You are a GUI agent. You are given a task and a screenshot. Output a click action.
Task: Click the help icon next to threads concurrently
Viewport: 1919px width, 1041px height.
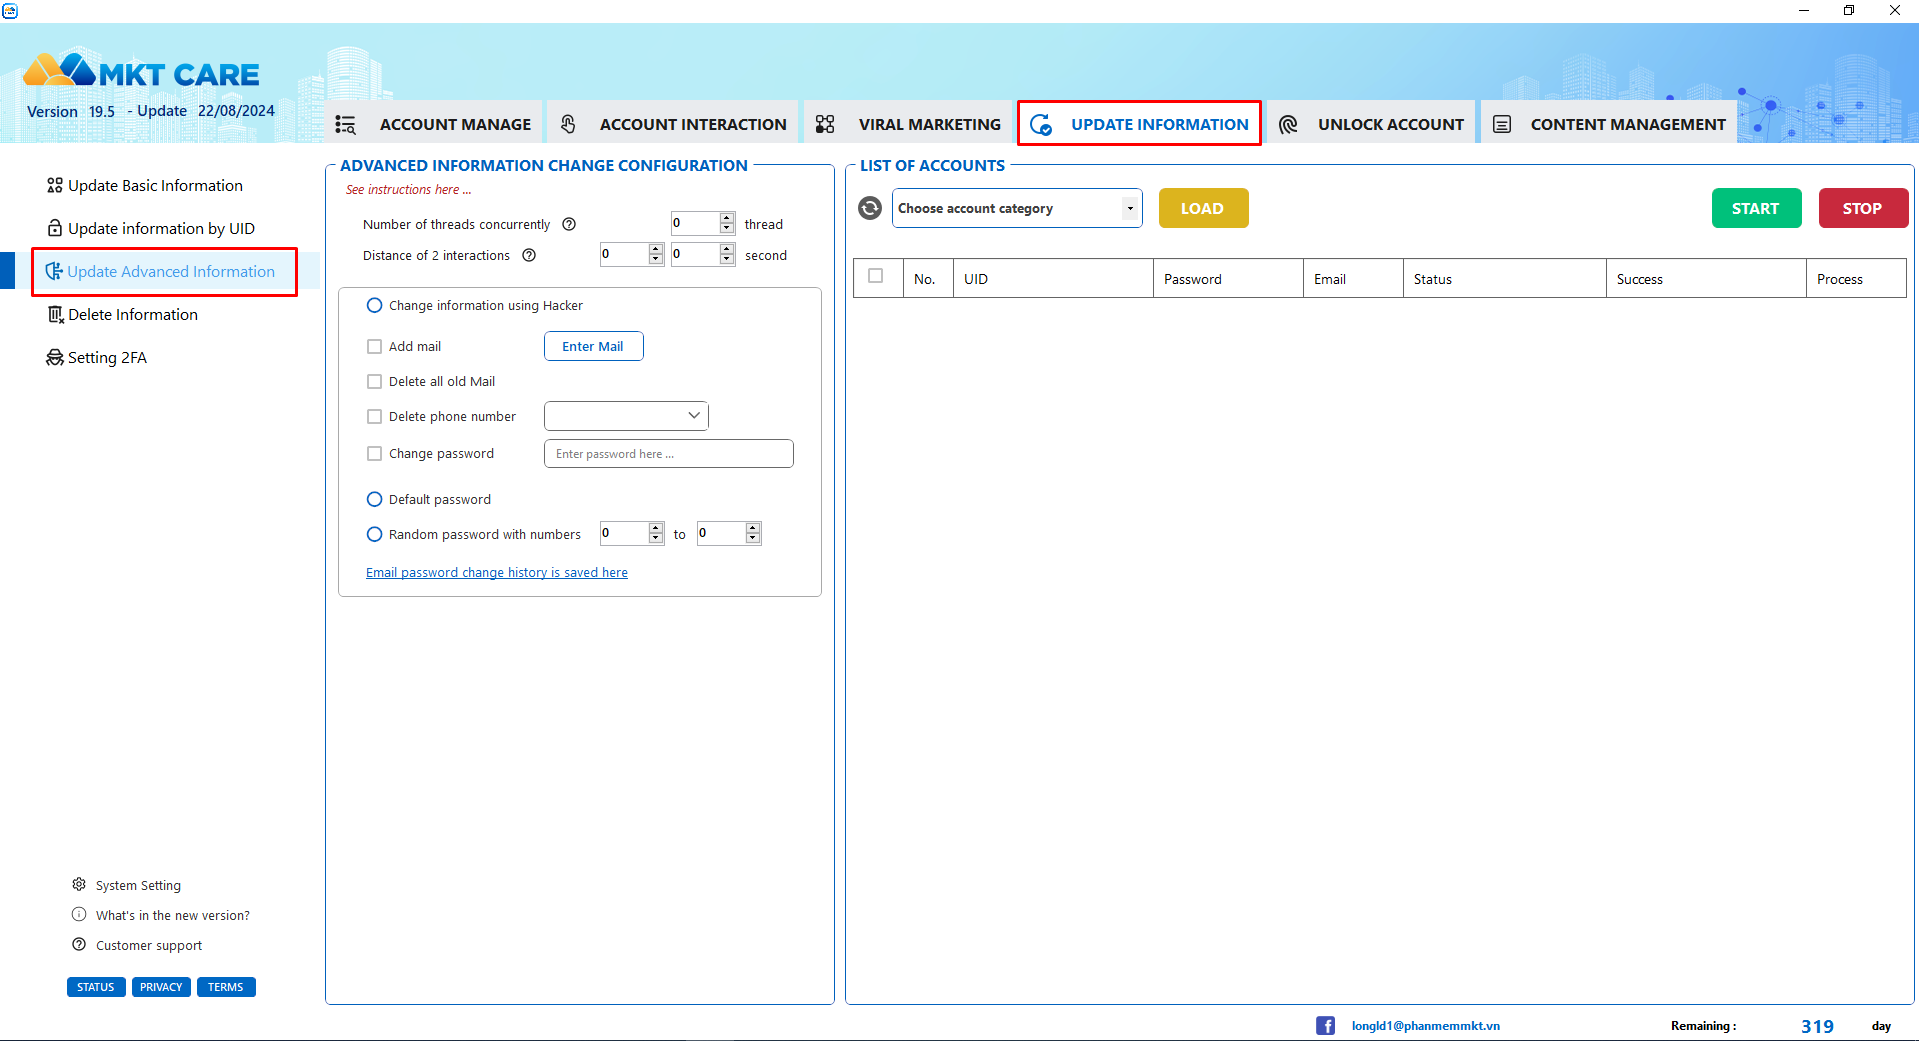(x=569, y=224)
